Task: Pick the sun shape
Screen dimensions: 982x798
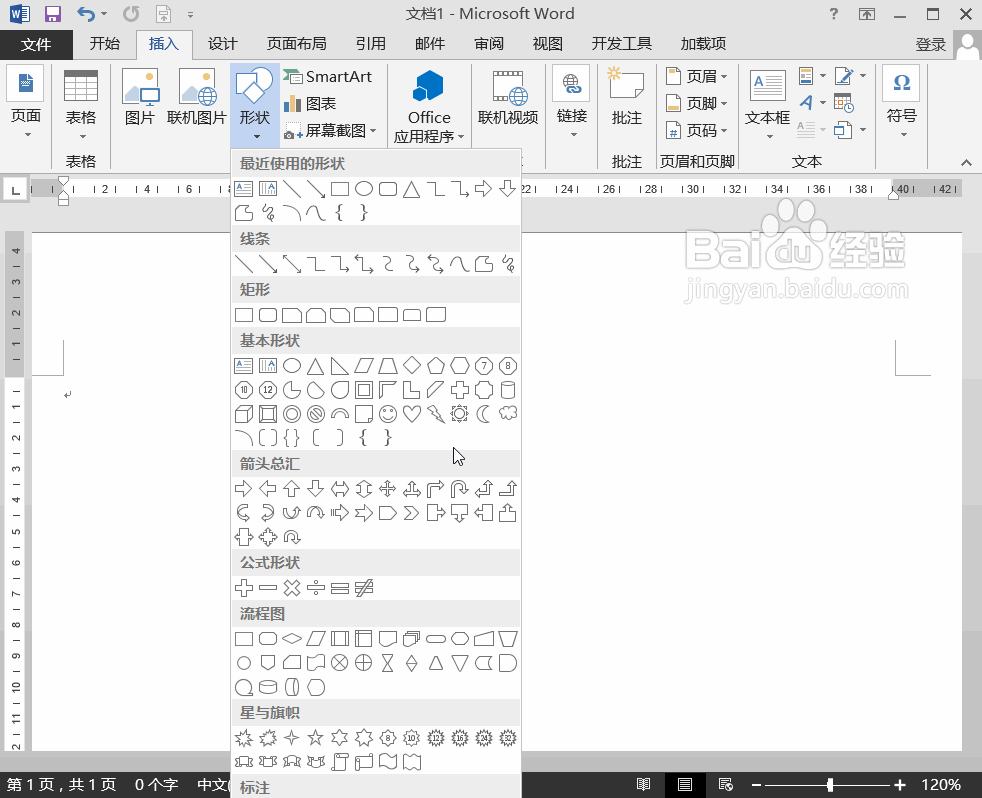Action: pyautogui.click(x=460, y=414)
